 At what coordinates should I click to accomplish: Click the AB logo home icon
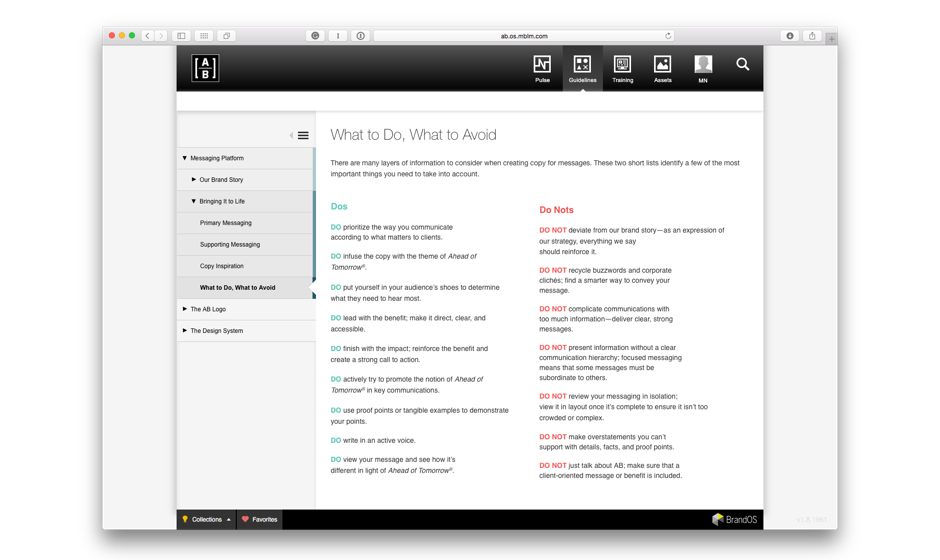205,68
